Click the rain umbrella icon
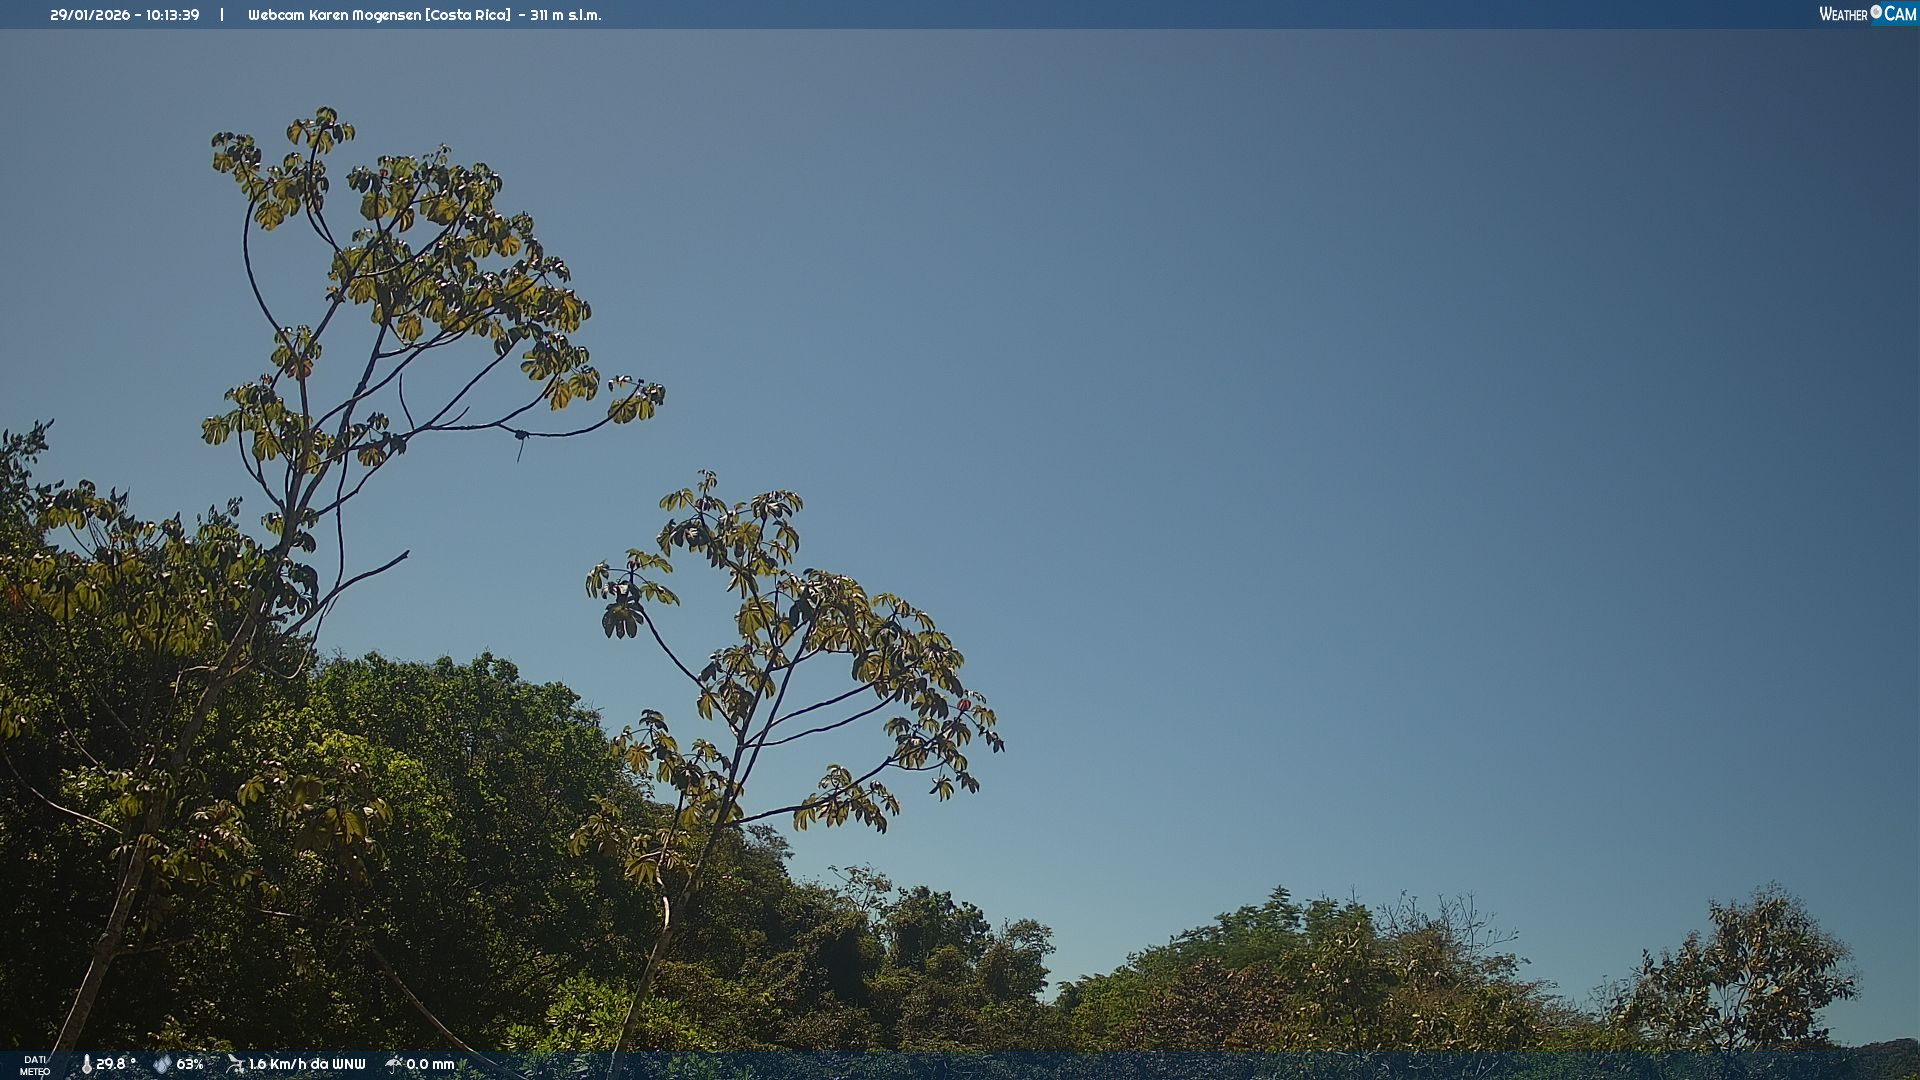 pyautogui.click(x=394, y=1064)
